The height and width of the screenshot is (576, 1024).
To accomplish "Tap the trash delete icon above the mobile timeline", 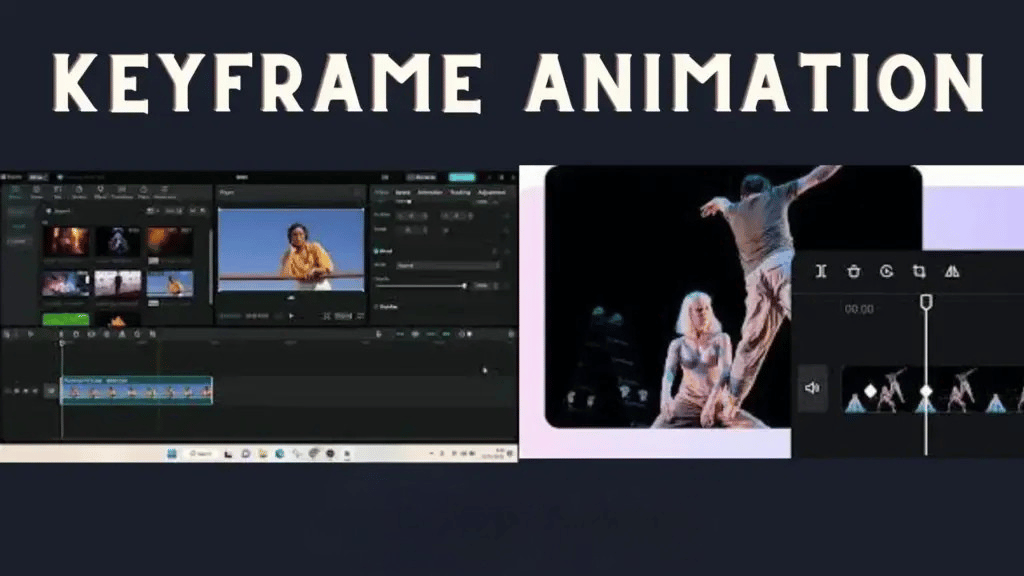I will coord(854,271).
